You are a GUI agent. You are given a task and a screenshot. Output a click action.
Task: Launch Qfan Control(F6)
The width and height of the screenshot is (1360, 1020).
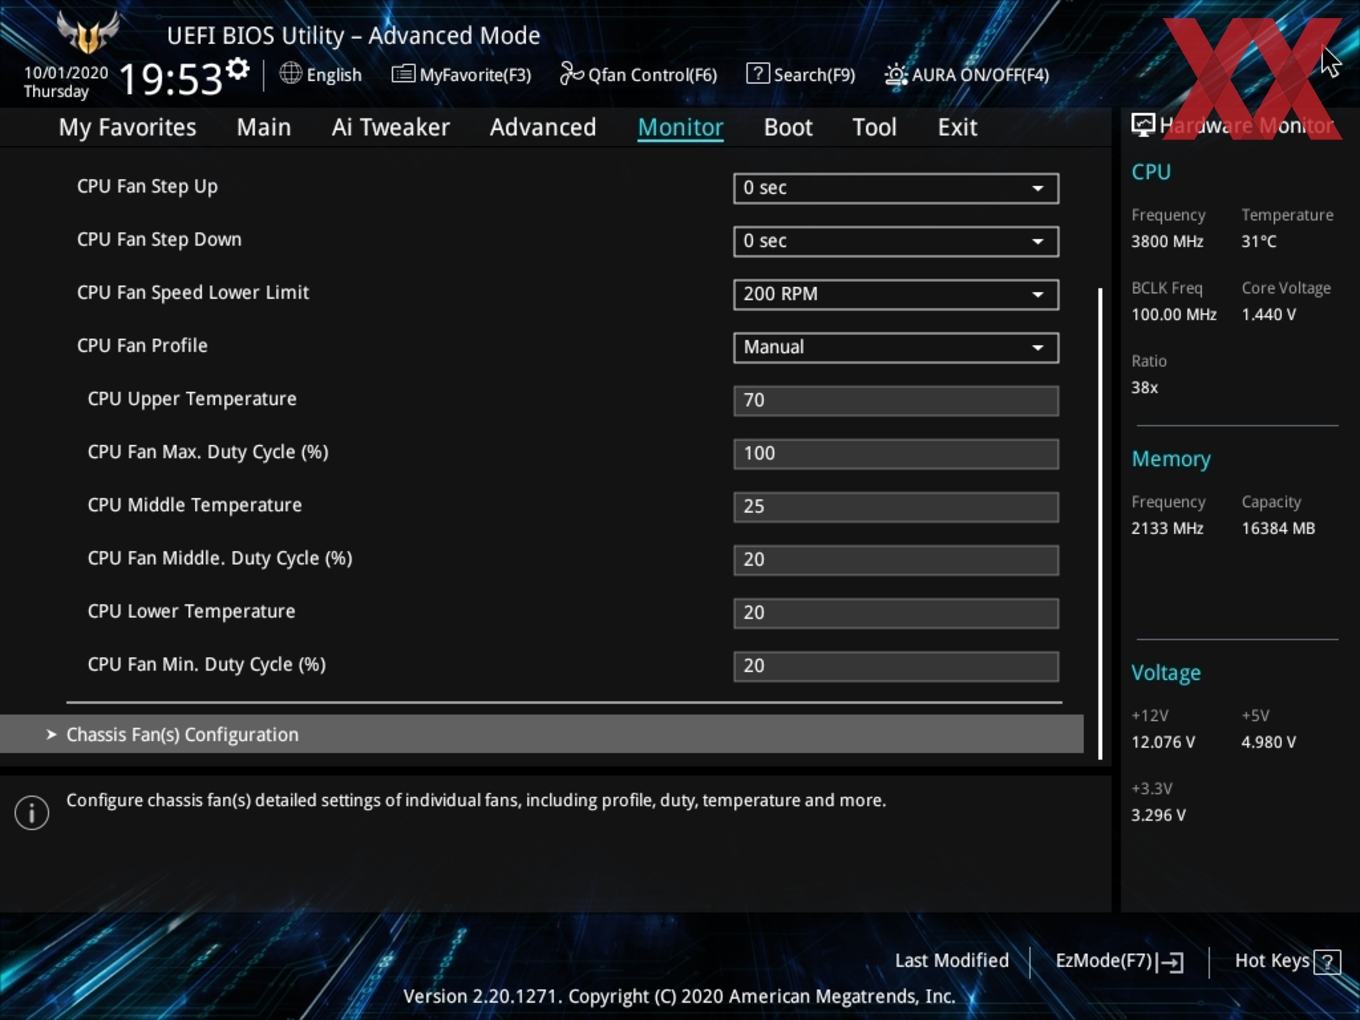coord(639,74)
